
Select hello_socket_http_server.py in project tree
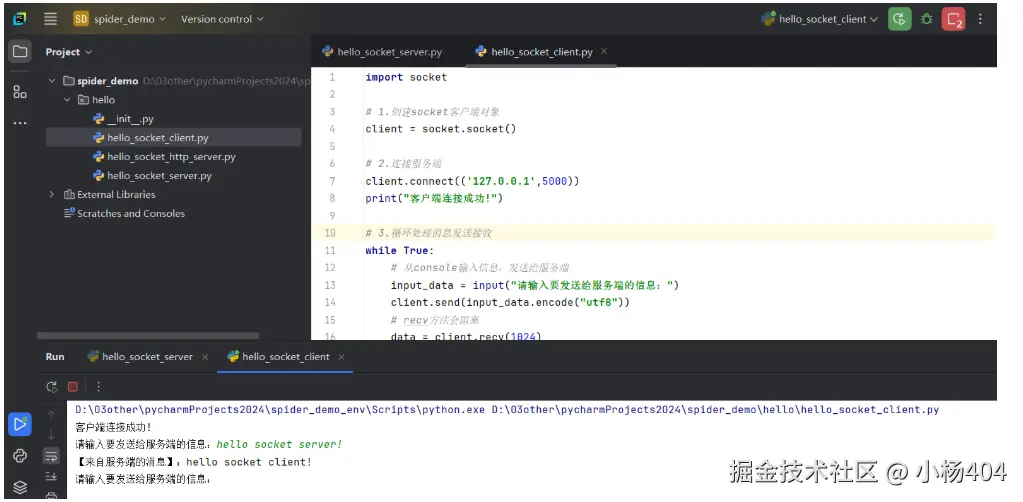click(164, 157)
